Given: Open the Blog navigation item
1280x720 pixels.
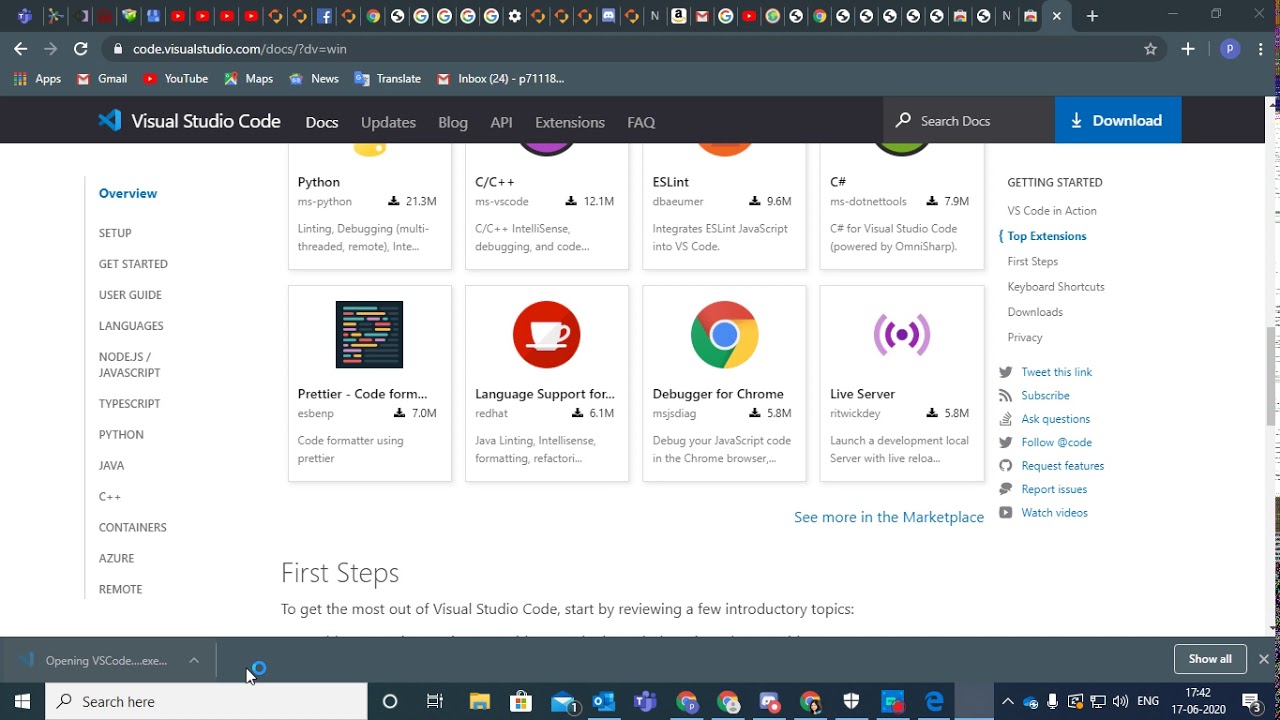Looking at the screenshot, I should point(453,122).
